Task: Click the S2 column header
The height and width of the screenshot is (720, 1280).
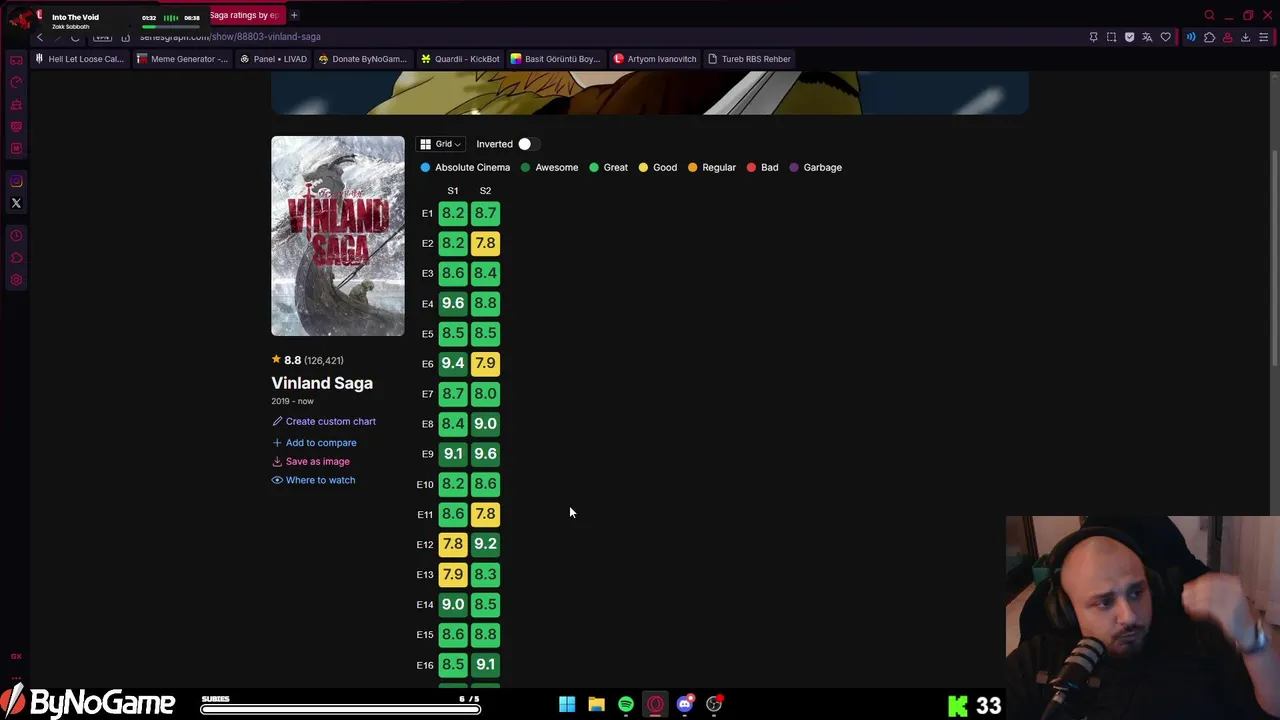Action: click(485, 190)
